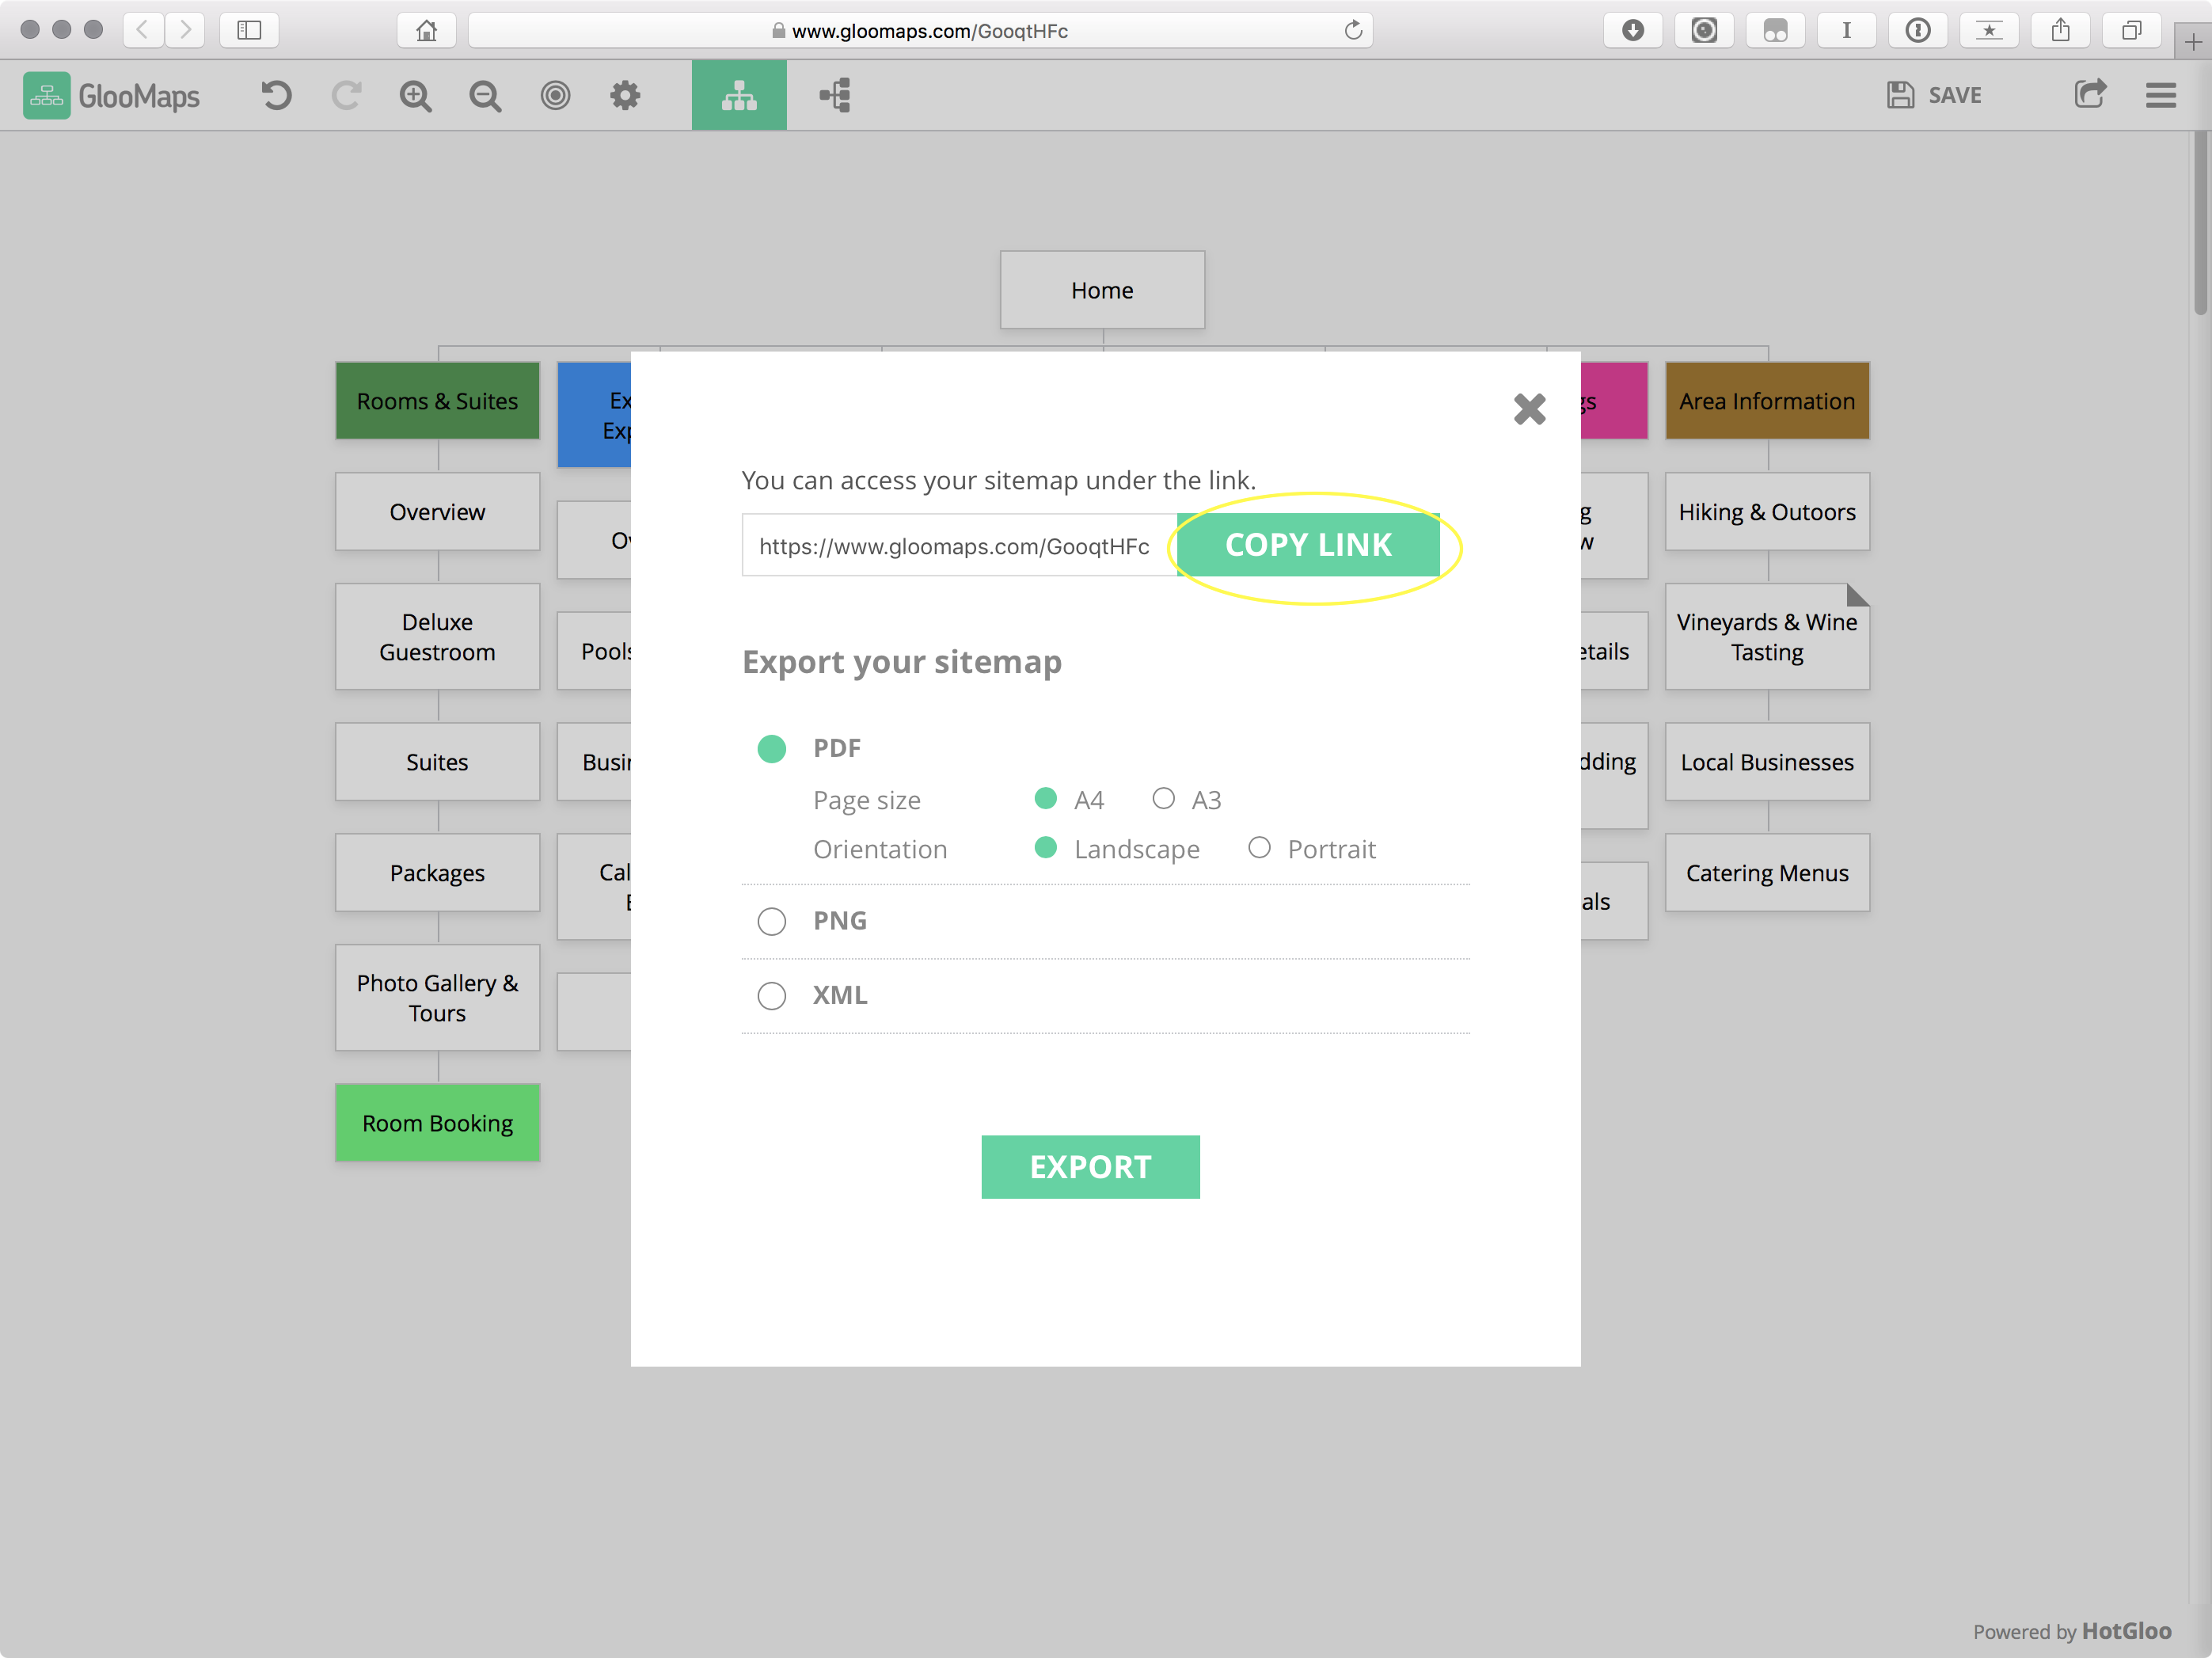The width and height of the screenshot is (2212, 1658).
Task: Switch to vertical tree layout view
Action: pyautogui.click(x=739, y=96)
